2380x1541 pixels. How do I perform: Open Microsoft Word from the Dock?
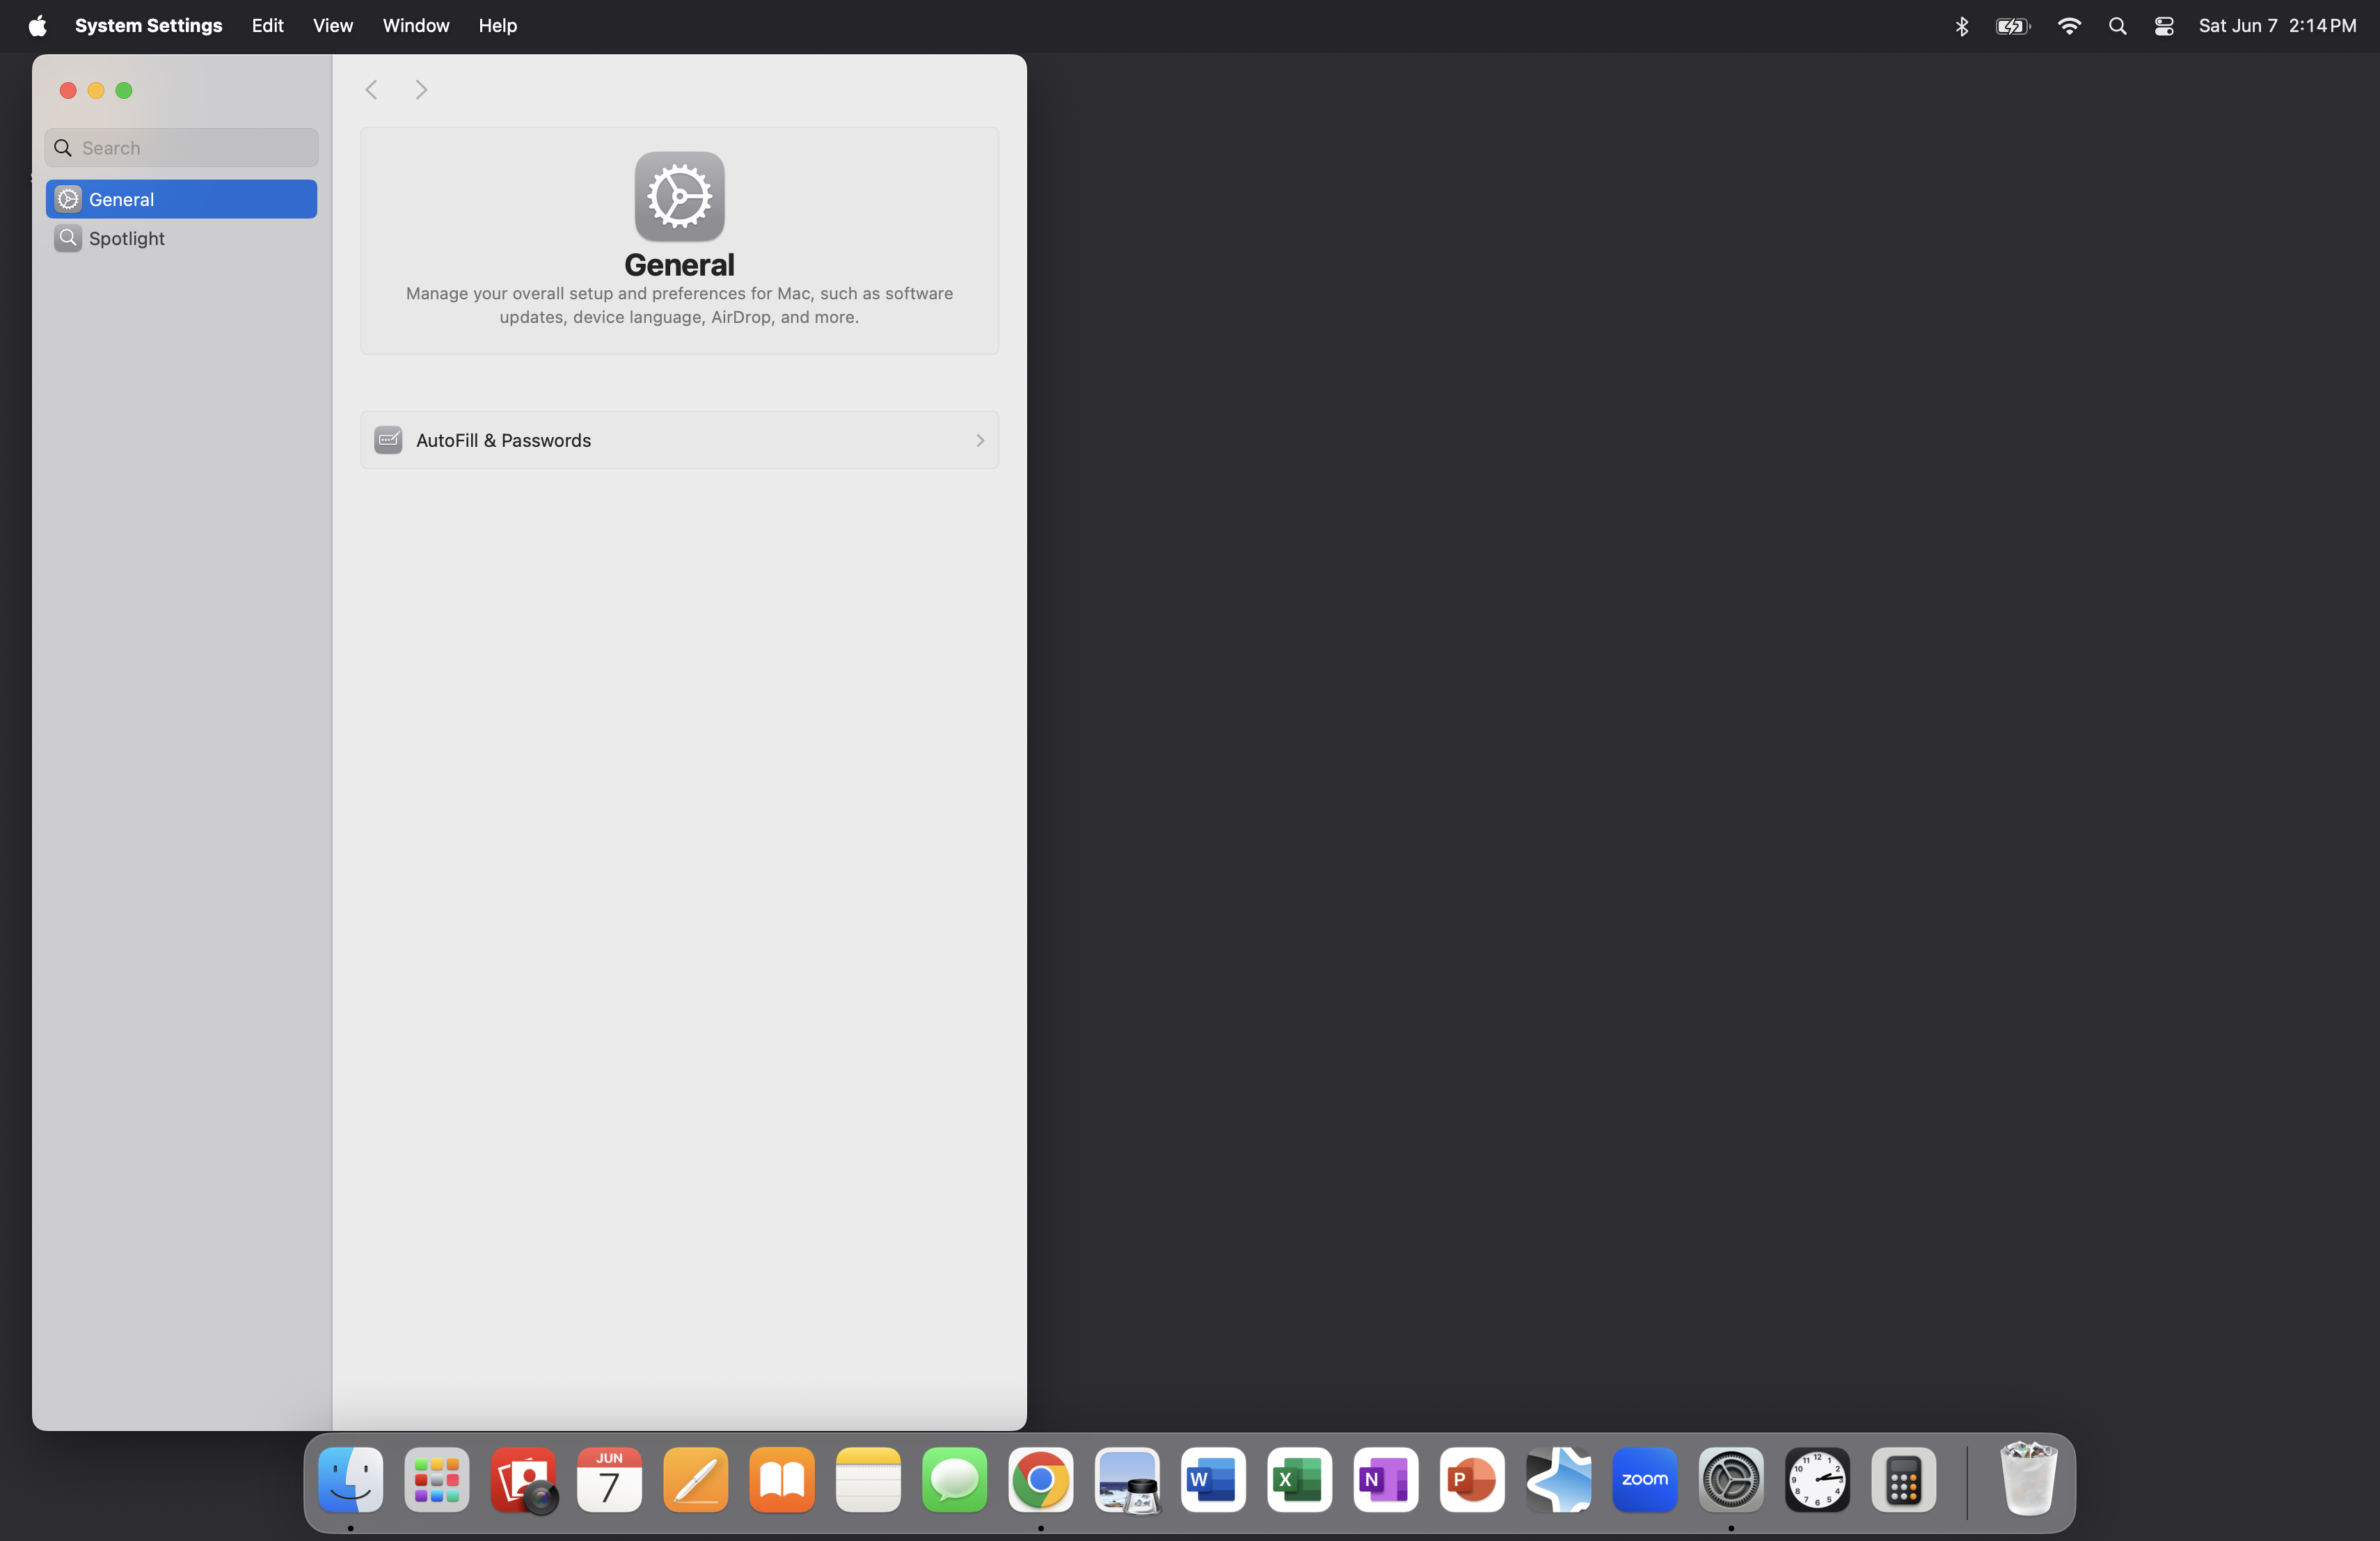(x=1213, y=1479)
